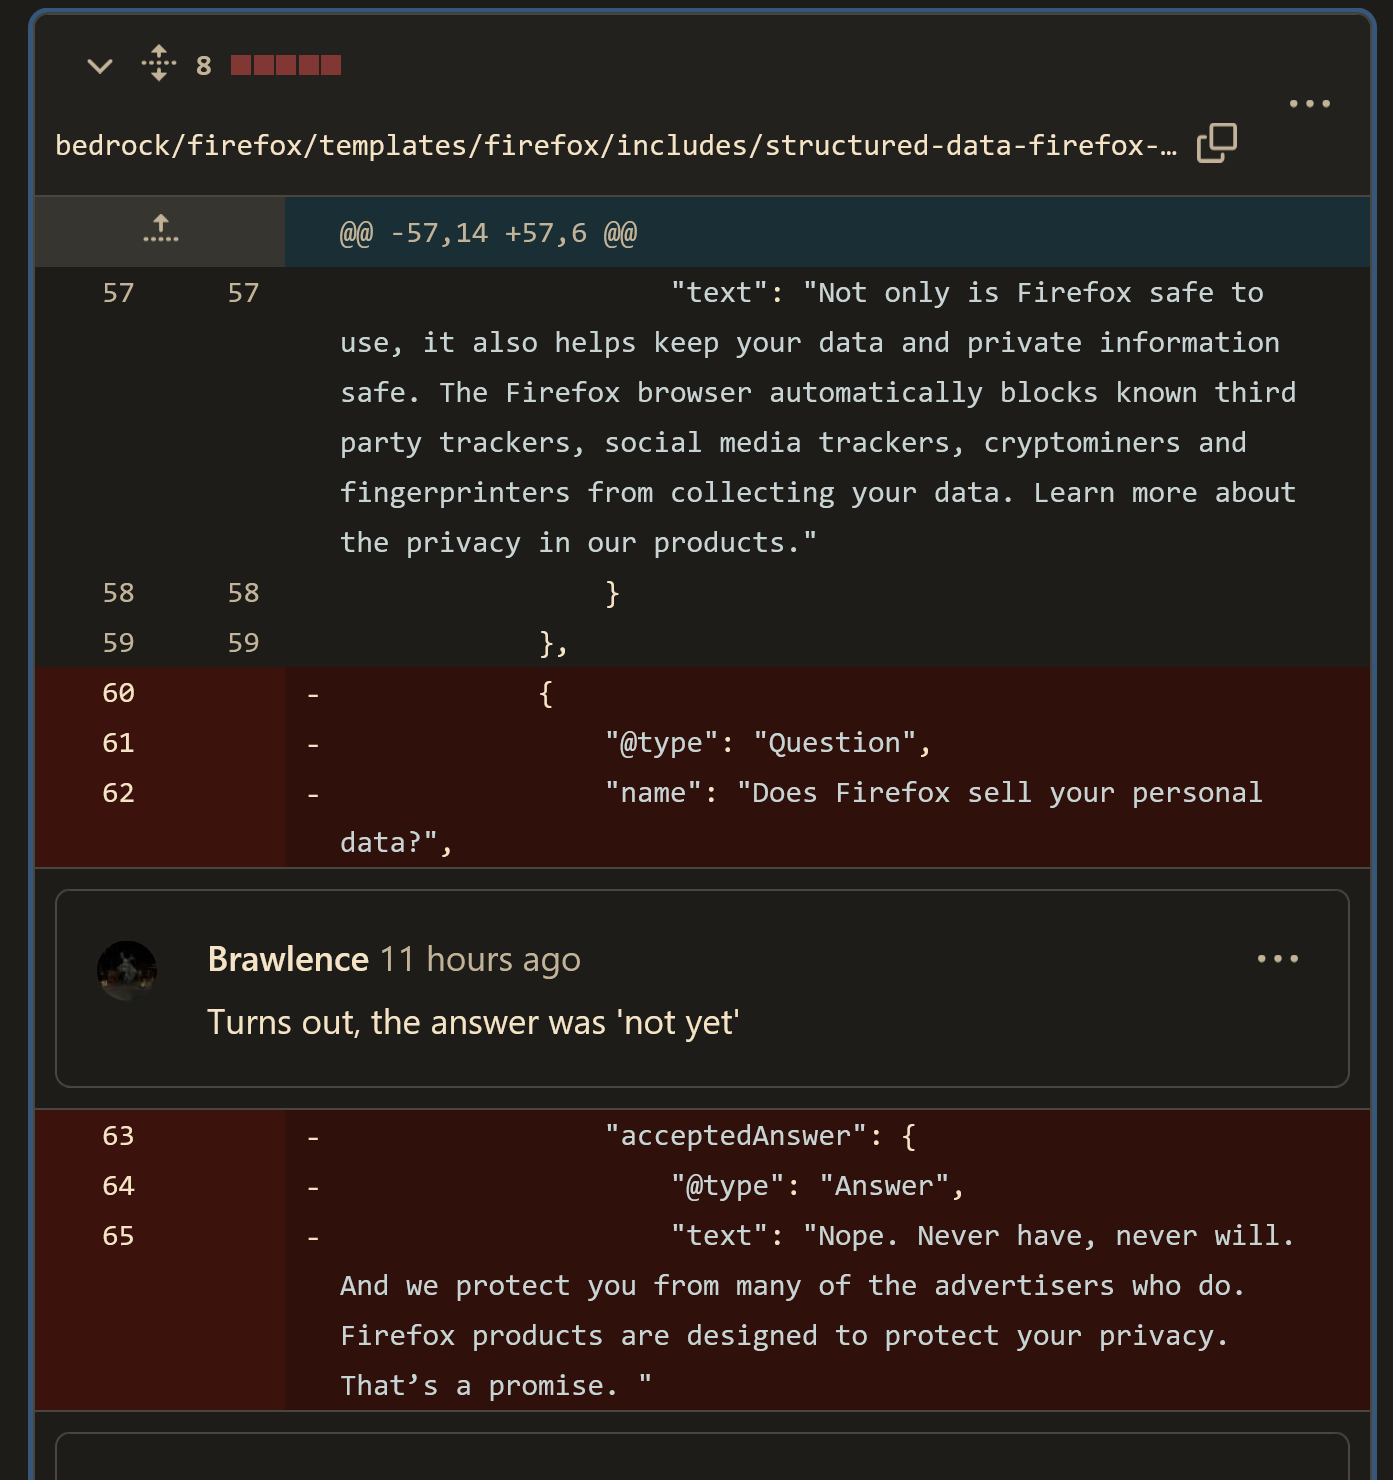Click the '11 hours ago' timestamp
Screen dimensions: 1393x1480
[480, 959]
